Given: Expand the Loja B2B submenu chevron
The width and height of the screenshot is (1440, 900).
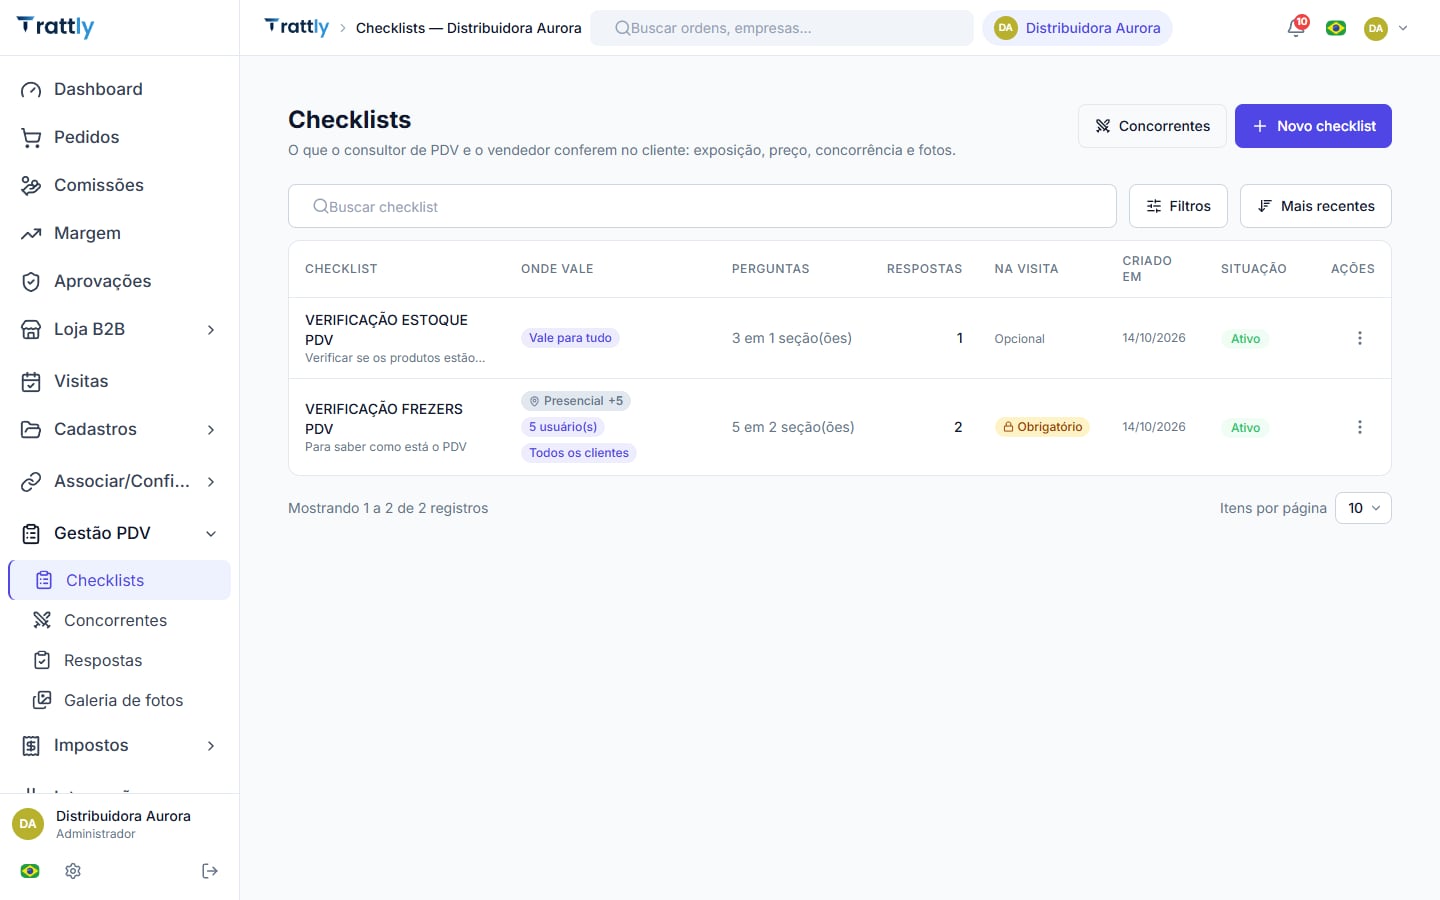Looking at the screenshot, I should point(211,330).
